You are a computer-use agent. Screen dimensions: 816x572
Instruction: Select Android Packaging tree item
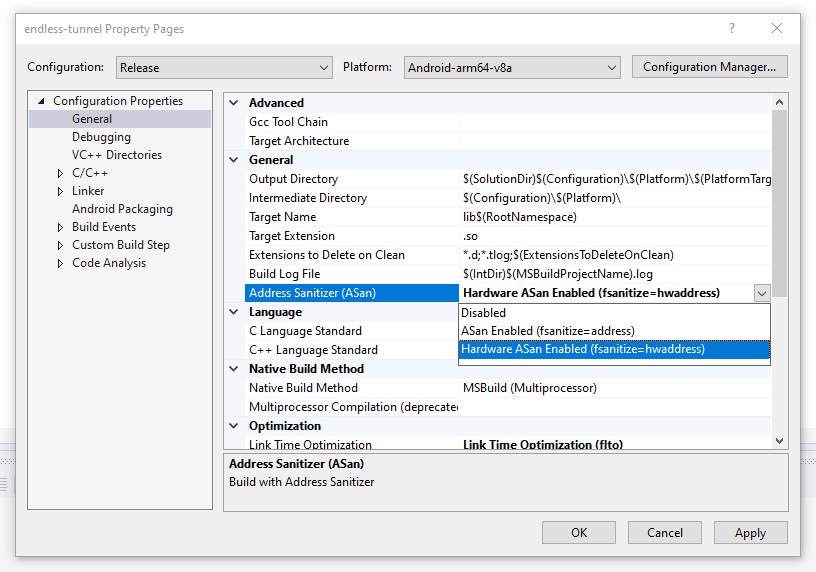pyautogui.click(x=122, y=209)
